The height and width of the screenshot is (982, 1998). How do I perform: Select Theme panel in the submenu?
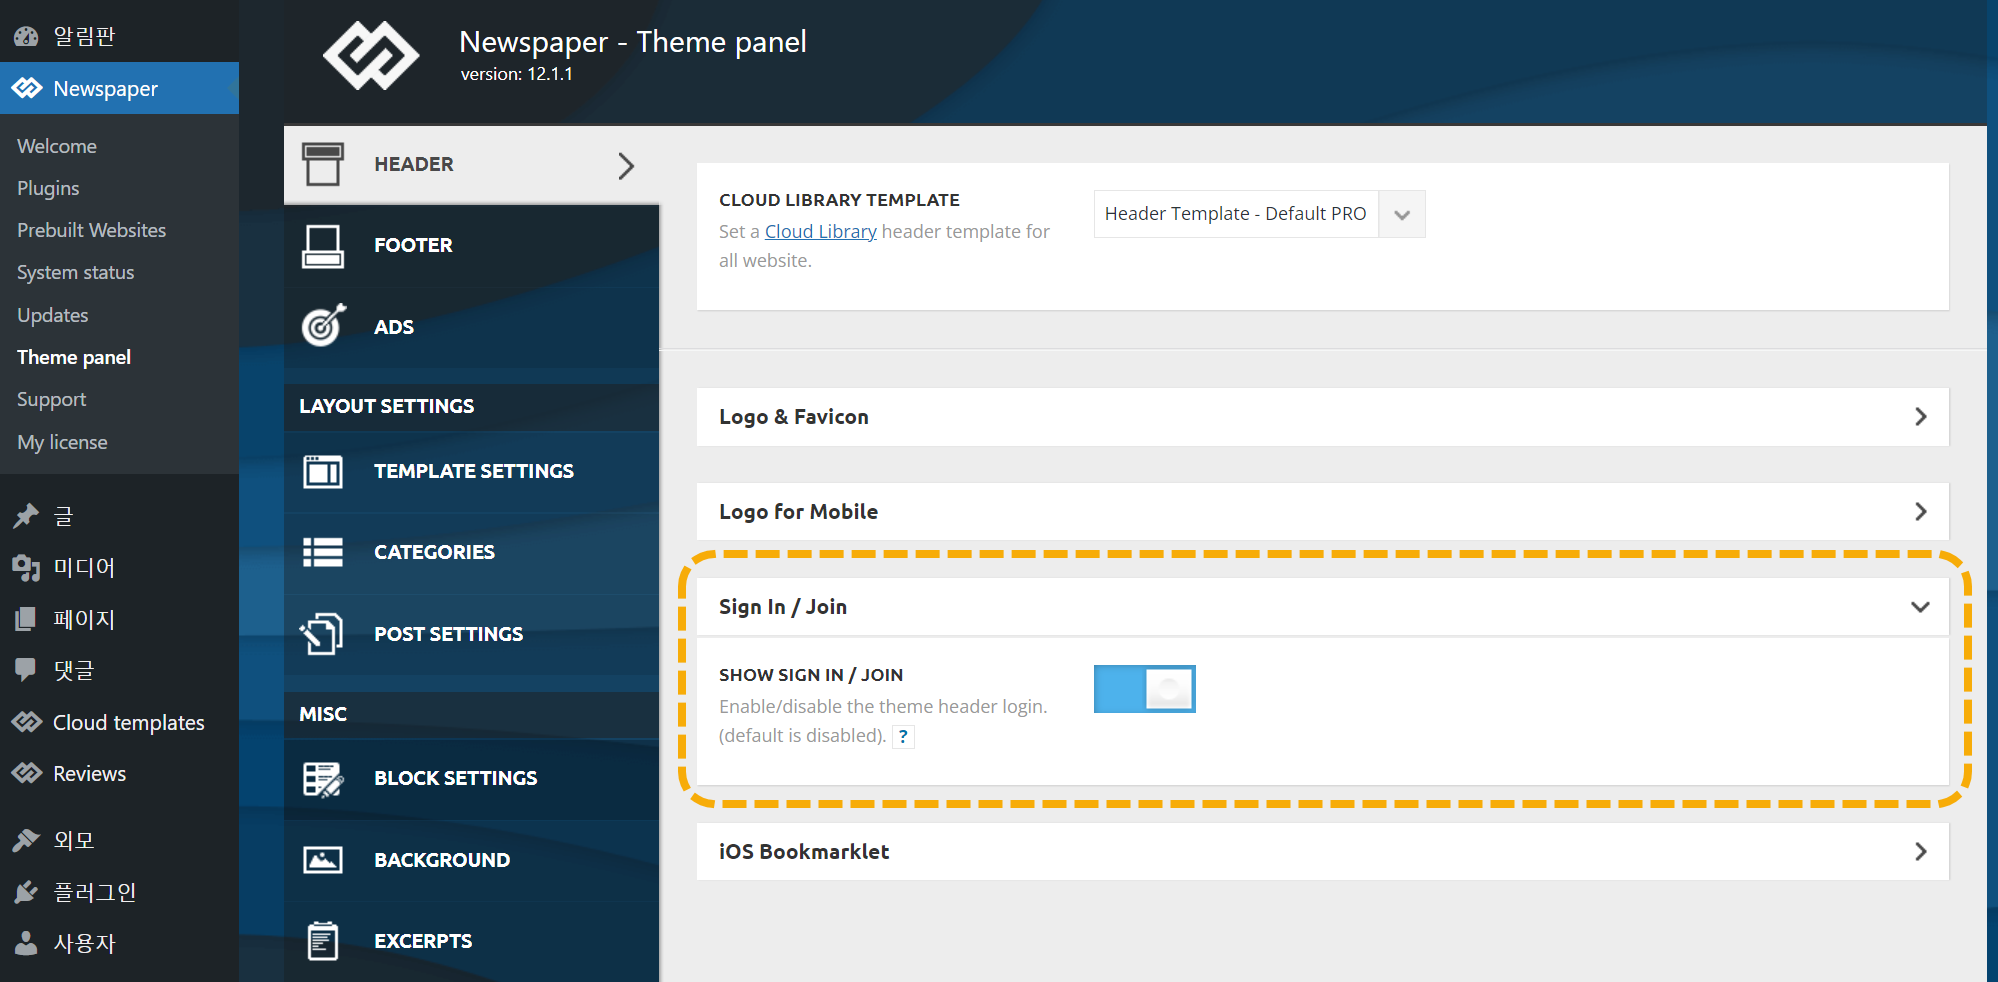point(74,357)
